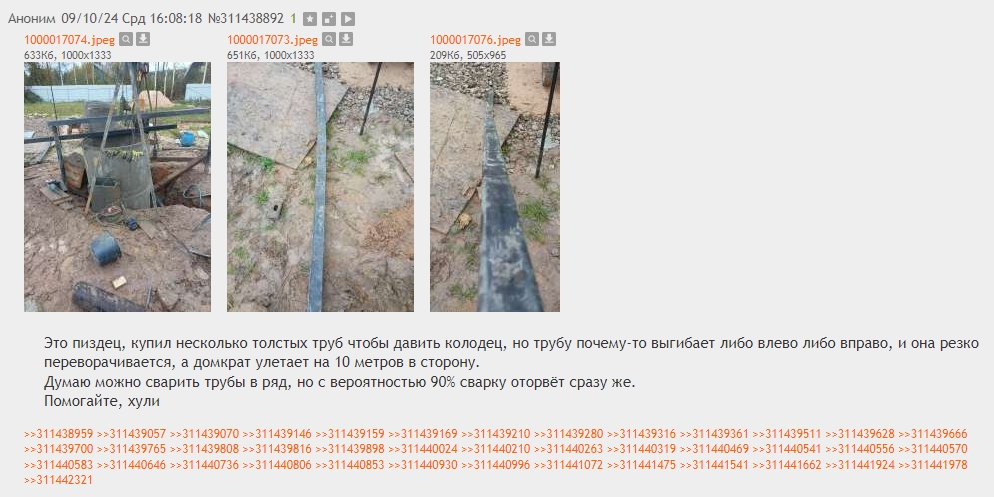Go to reply >>311438959

pyautogui.click(x=58, y=434)
